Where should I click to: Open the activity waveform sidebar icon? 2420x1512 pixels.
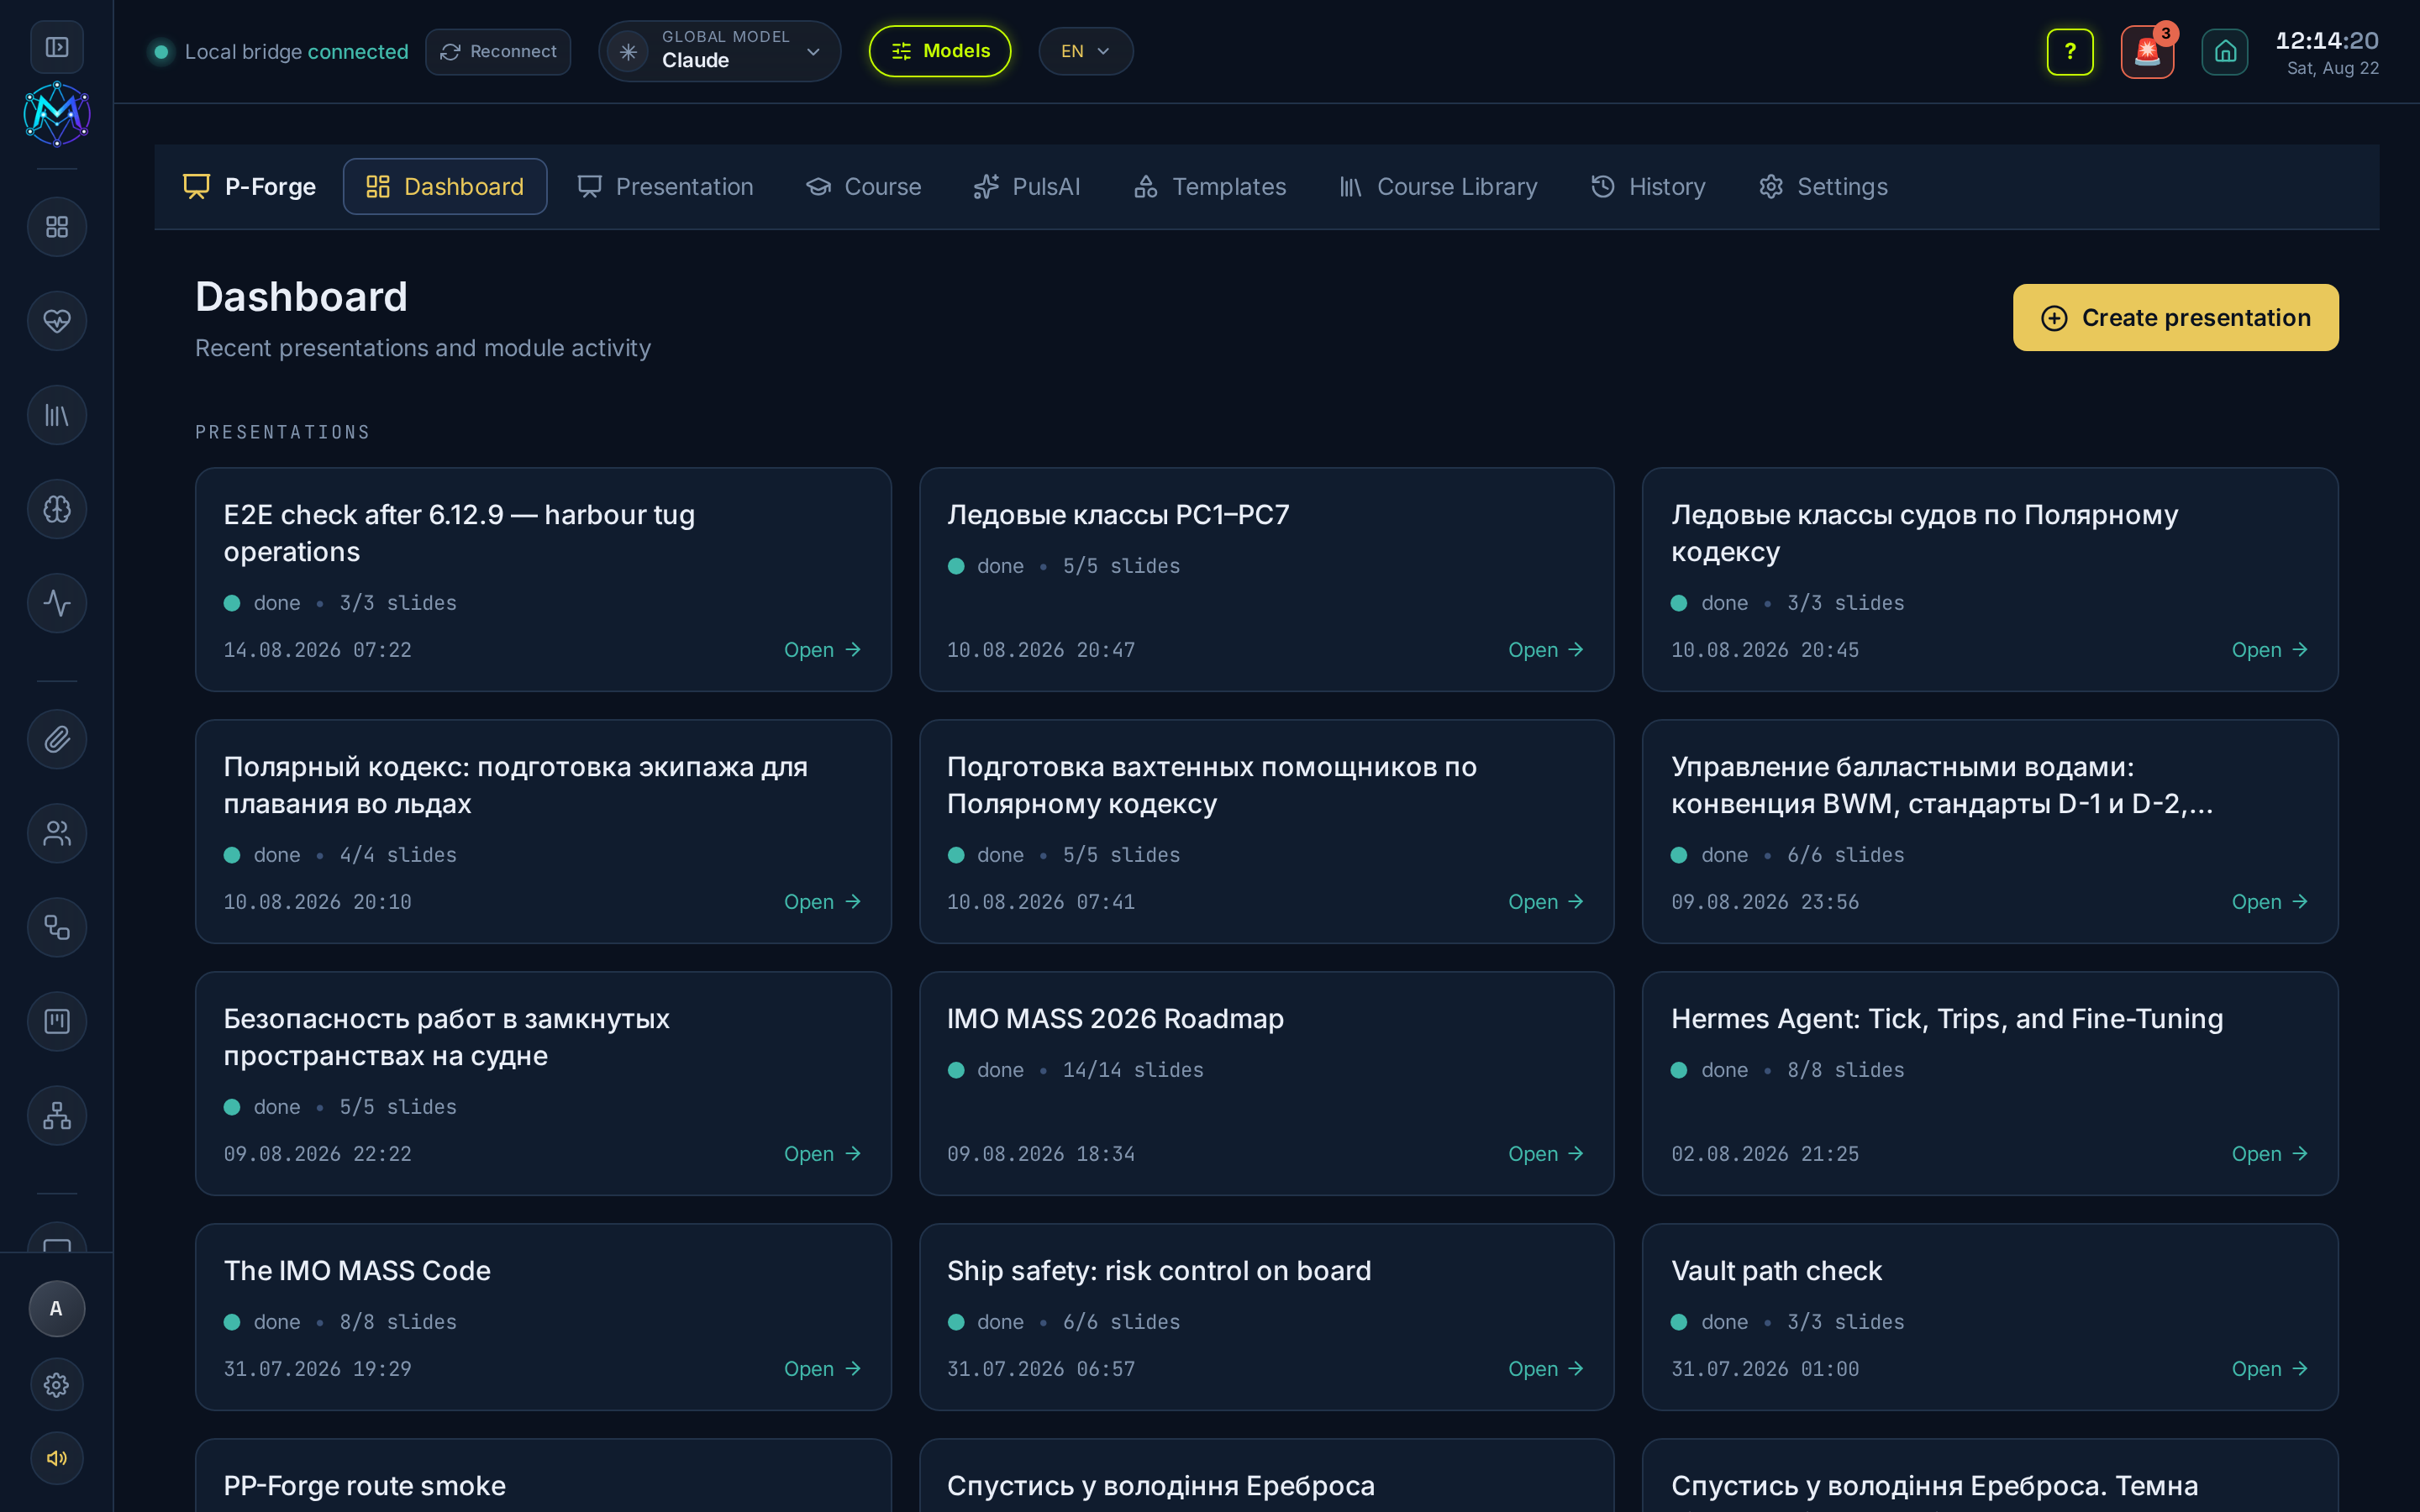pyautogui.click(x=57, y=603)
